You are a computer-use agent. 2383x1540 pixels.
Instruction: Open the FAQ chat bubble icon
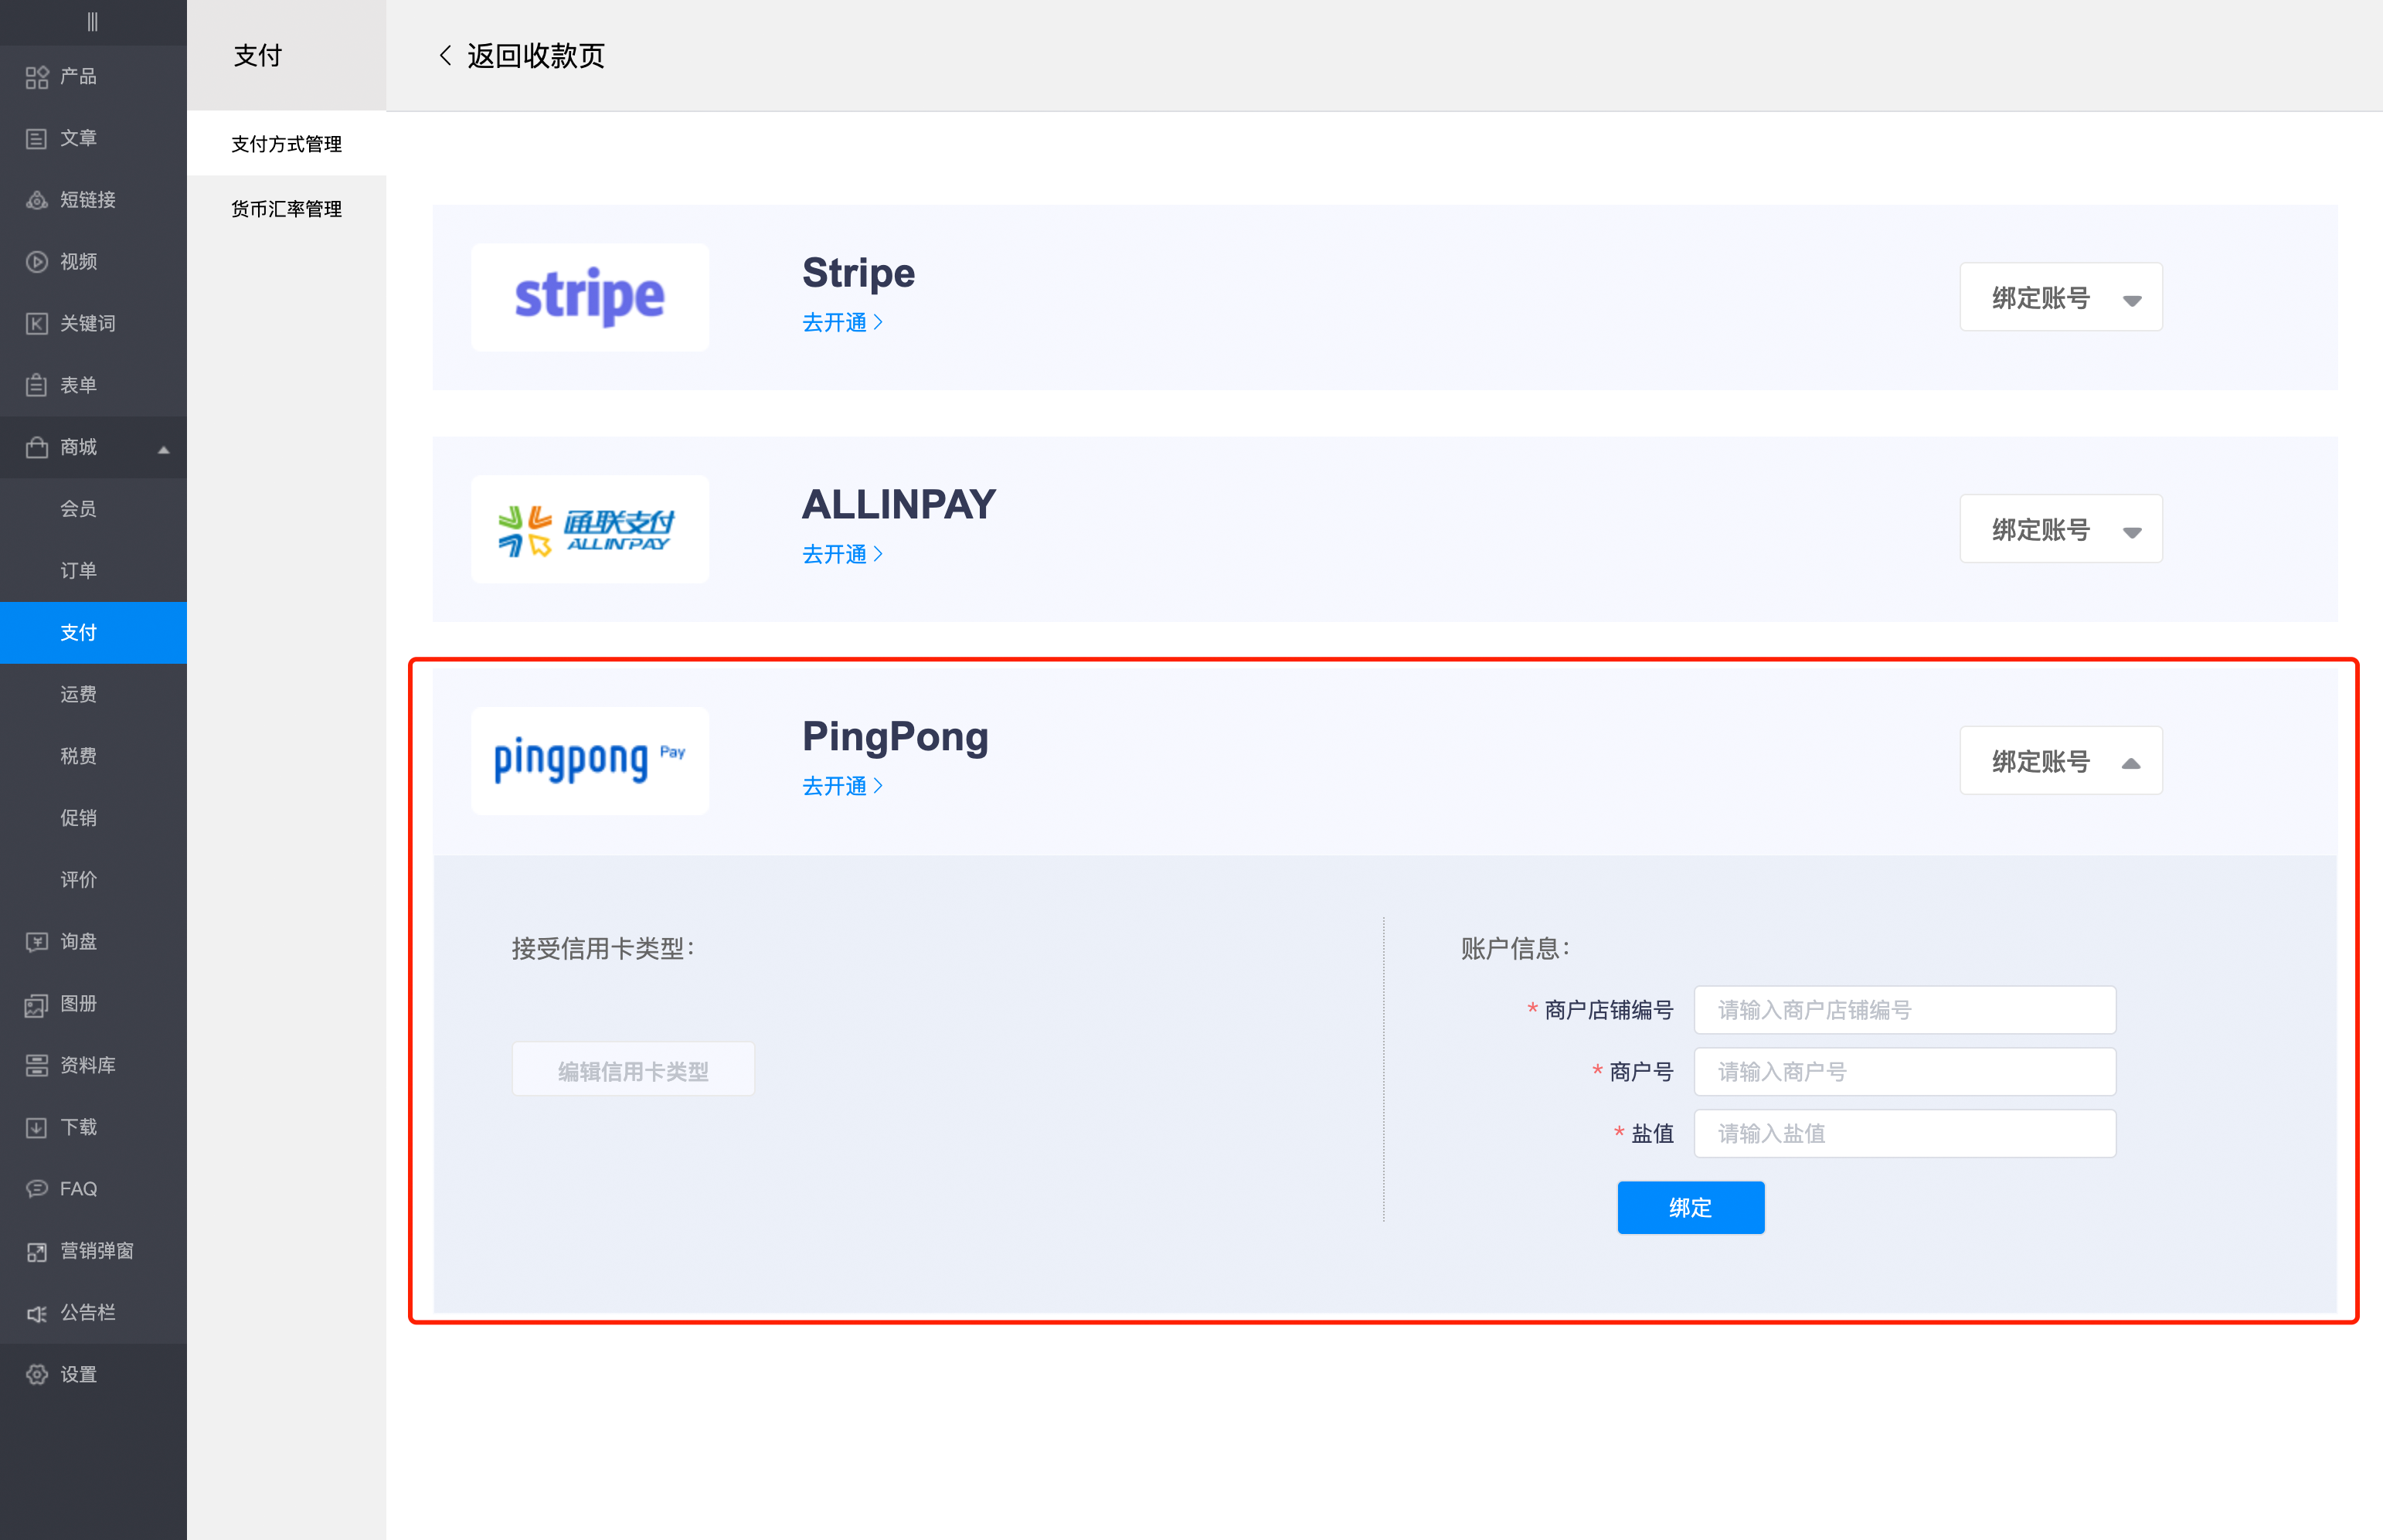coord(37,1189)
